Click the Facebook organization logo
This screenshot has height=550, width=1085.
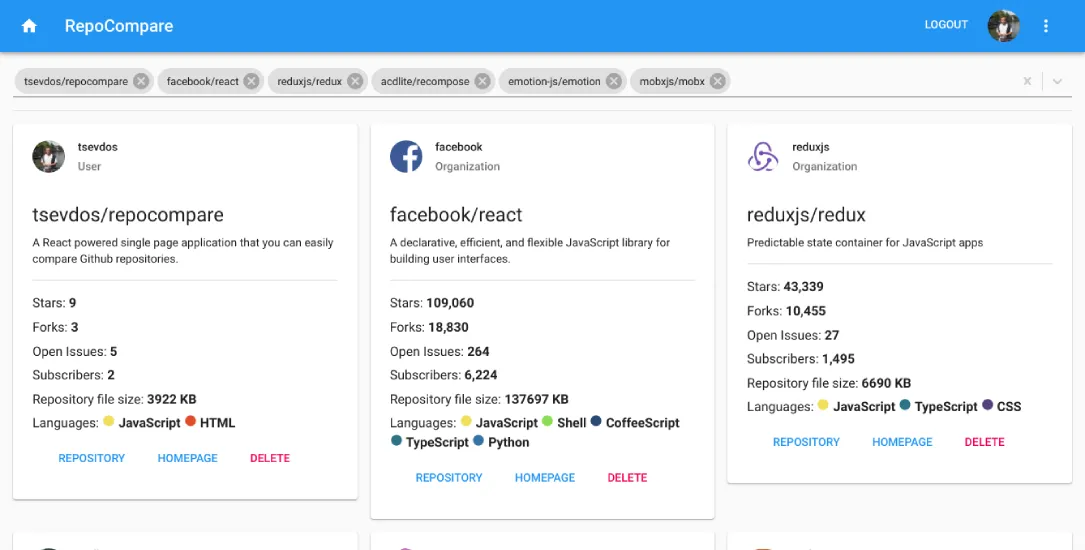click(406, 156)
